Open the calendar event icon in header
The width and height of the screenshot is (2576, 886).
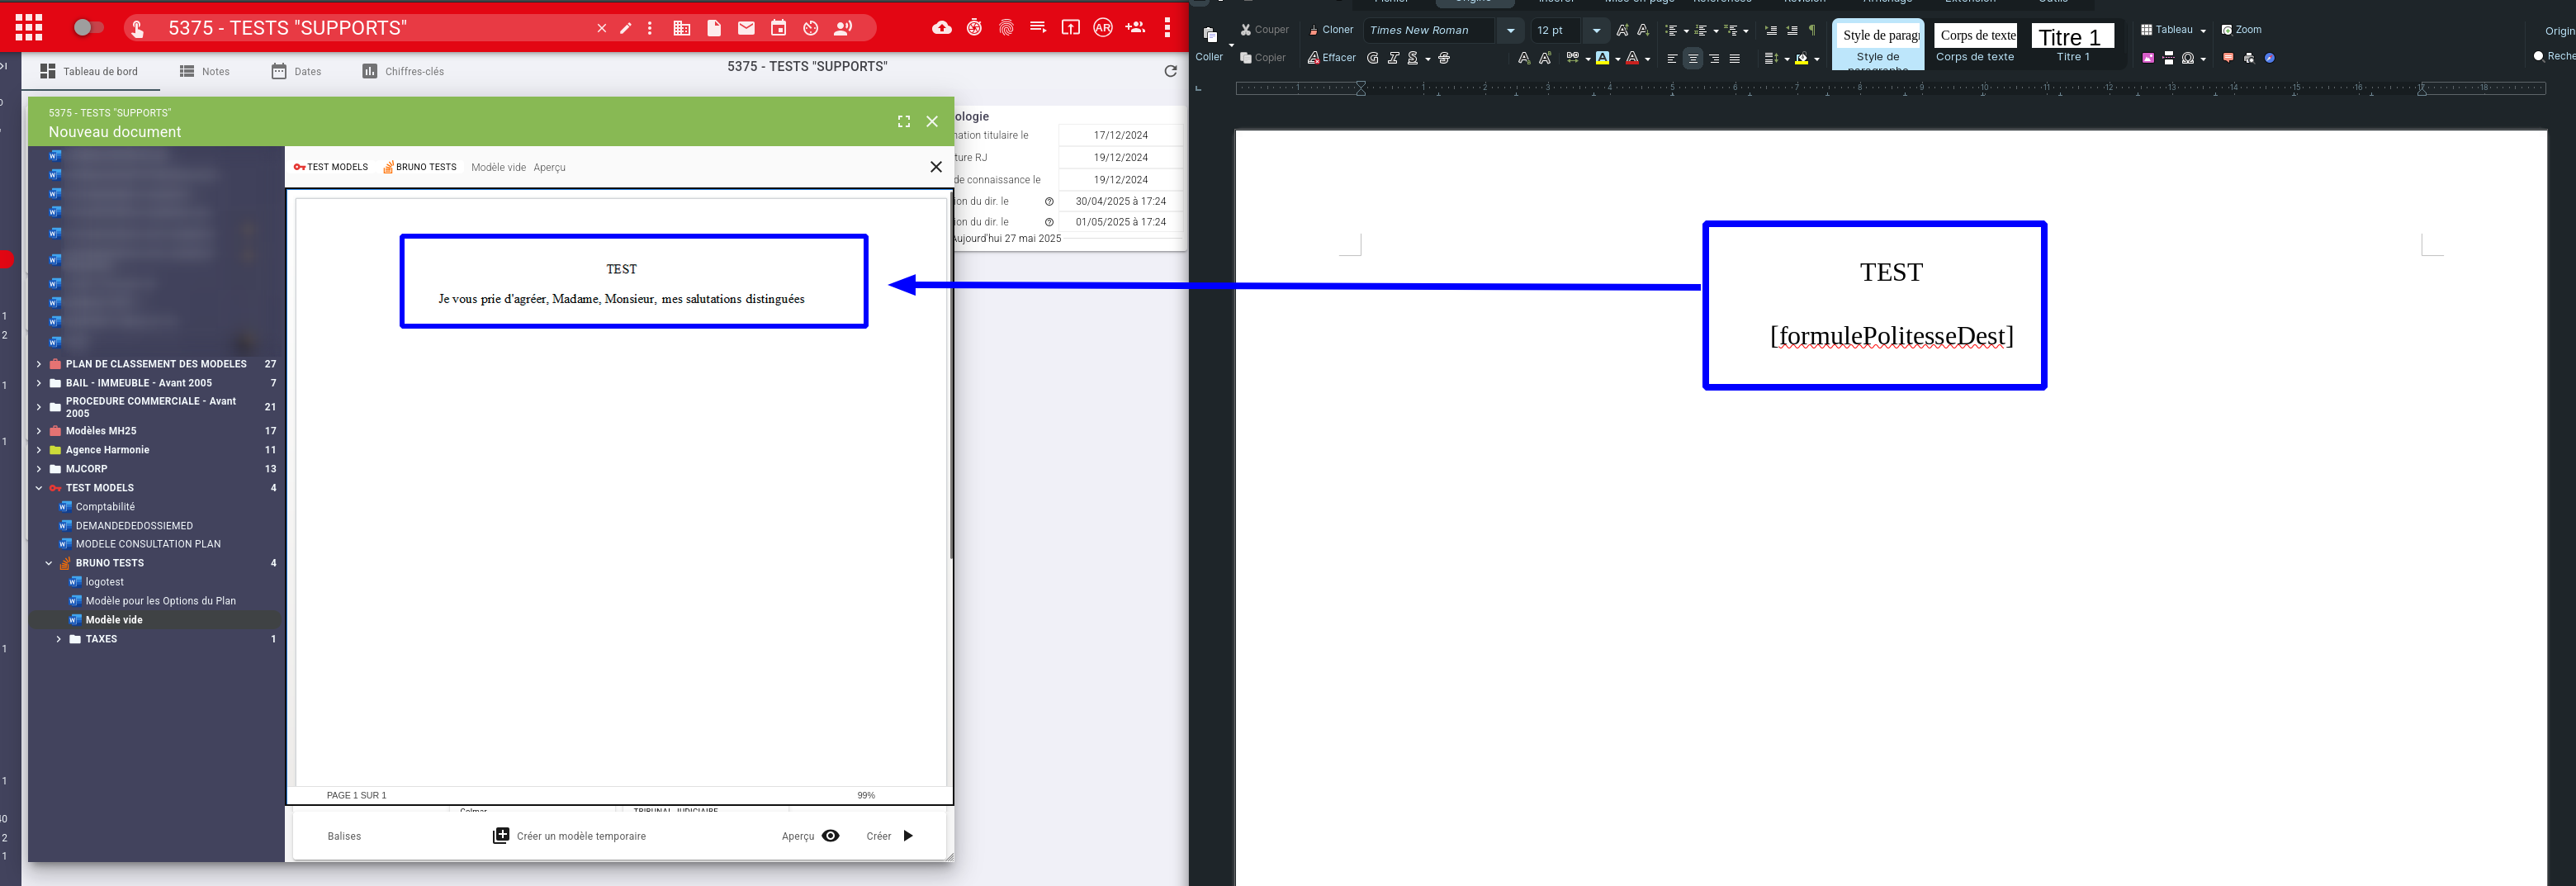(778, 28)
